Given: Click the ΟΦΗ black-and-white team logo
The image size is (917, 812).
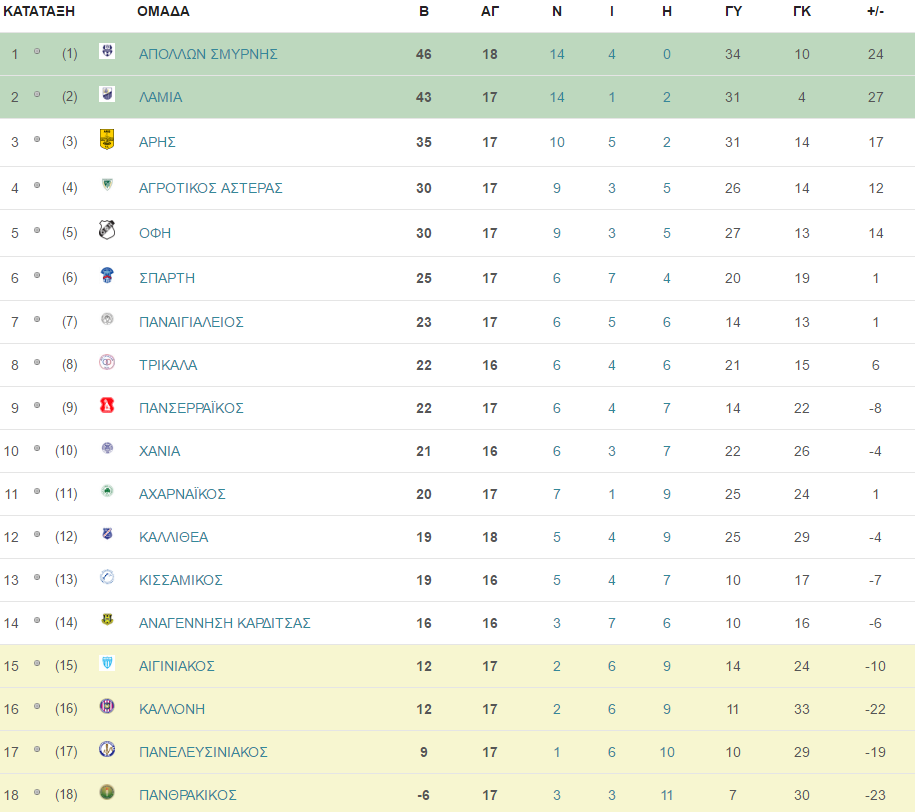Looking at the screenshot, I should (107, 230).
